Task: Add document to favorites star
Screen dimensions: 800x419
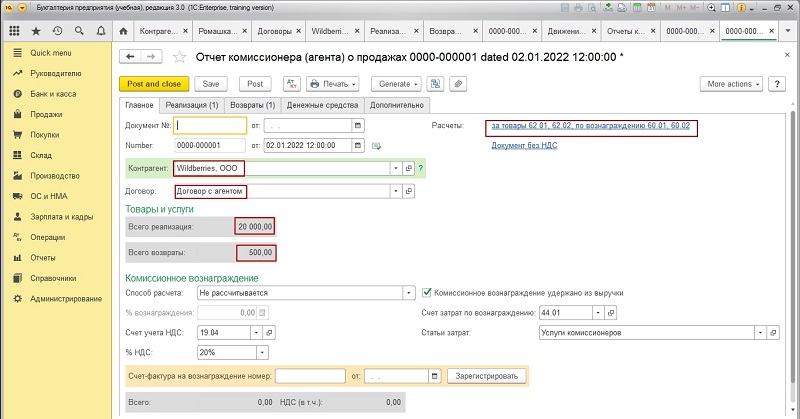Action: pyautogui.click(x=179, y=57)
